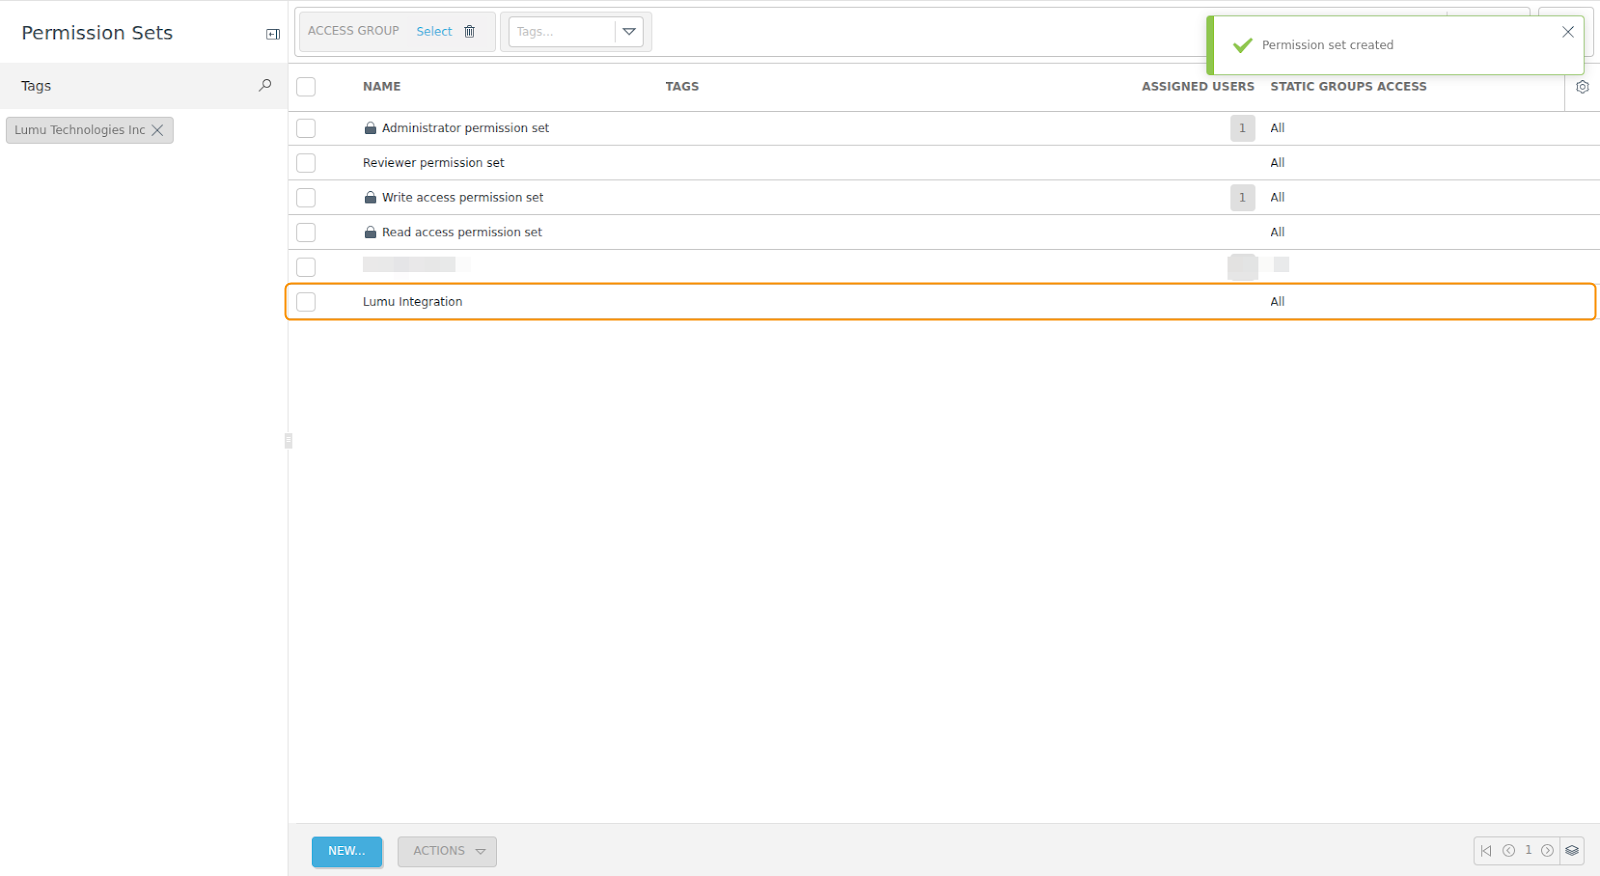Dismiss the Permission set created notification
Image resolution: width=1600 pixels, height=876 pixels.
1567,32
